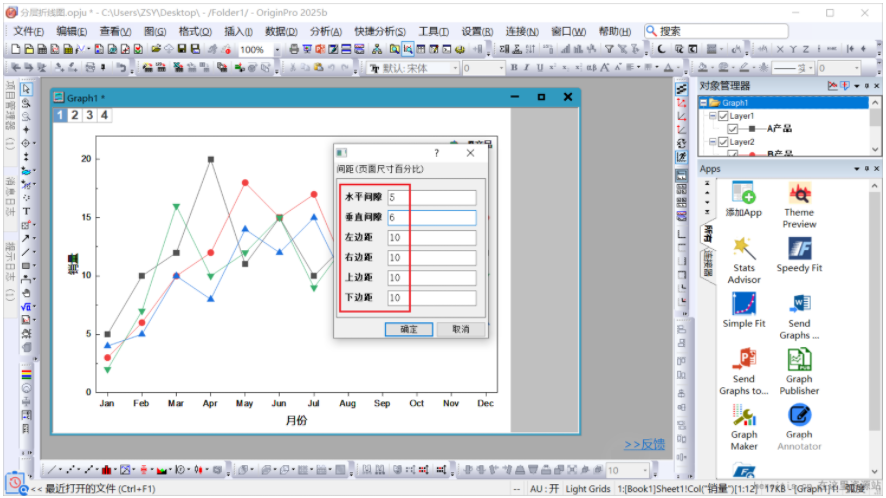The width and height of the screenshot is (886, 498).
Task: Click the Send to PowerPoint toolbar icon
Action: tap(320, 49)
